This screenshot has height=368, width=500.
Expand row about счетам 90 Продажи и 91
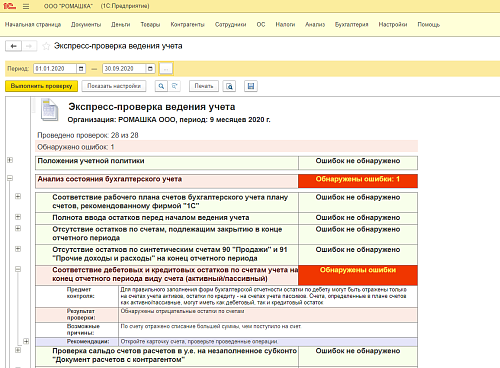tap(18, 249)
